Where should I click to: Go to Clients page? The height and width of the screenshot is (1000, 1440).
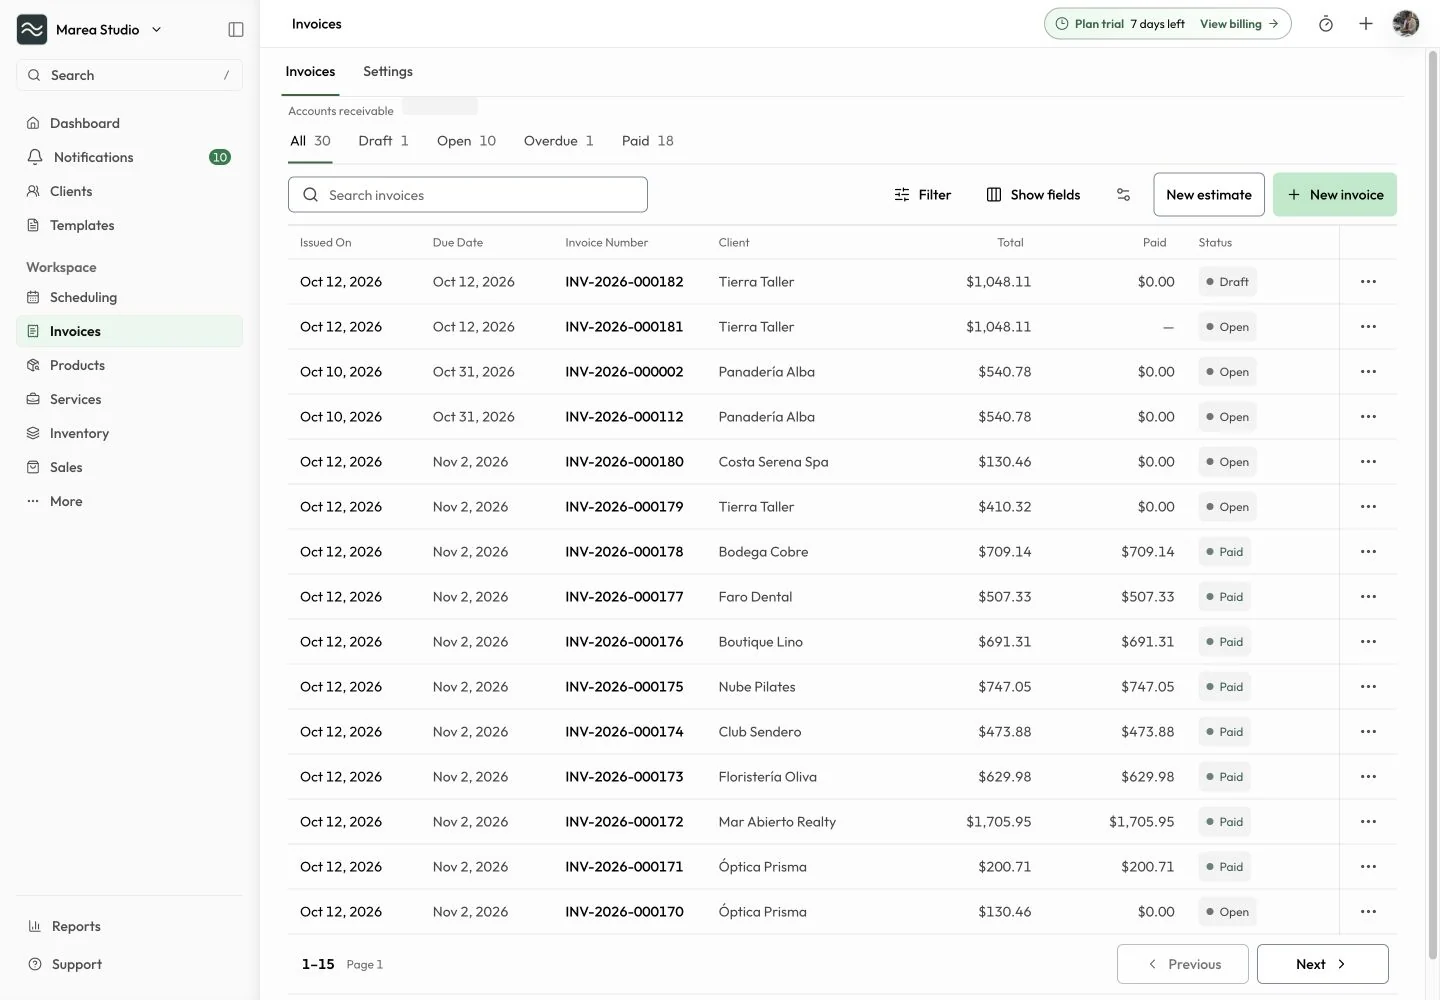tap(129, 191)
